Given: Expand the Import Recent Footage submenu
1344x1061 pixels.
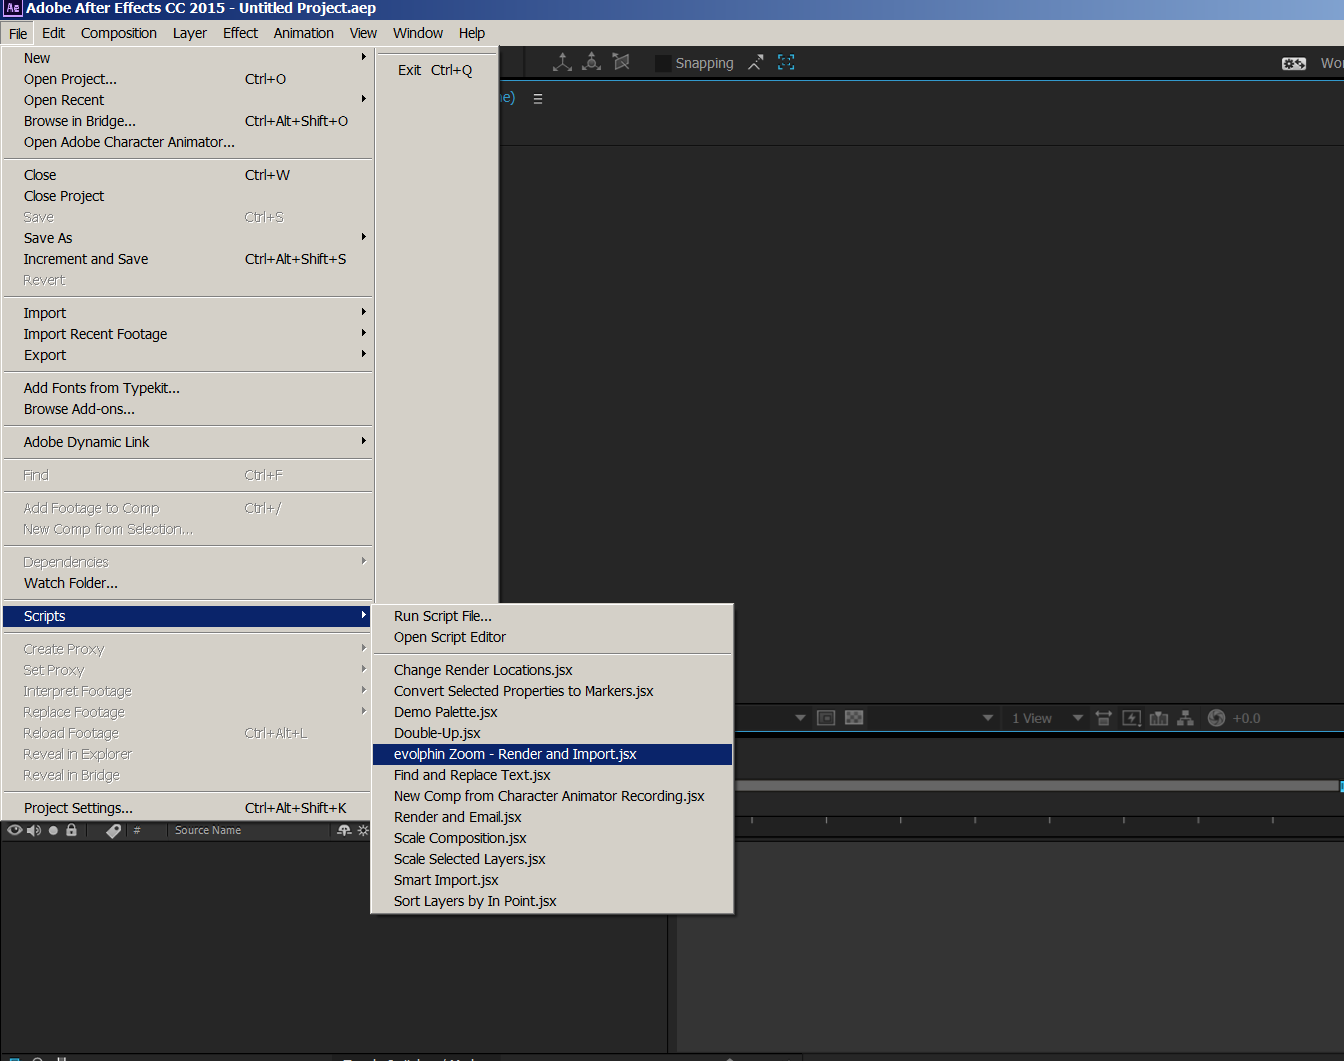Looking at the screenshot, I should (x=187, y=334).
